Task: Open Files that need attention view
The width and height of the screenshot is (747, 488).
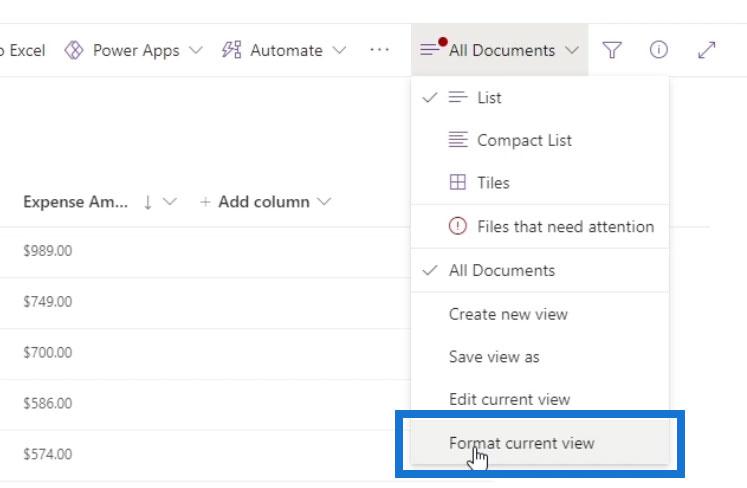Action: pos(540,226)
